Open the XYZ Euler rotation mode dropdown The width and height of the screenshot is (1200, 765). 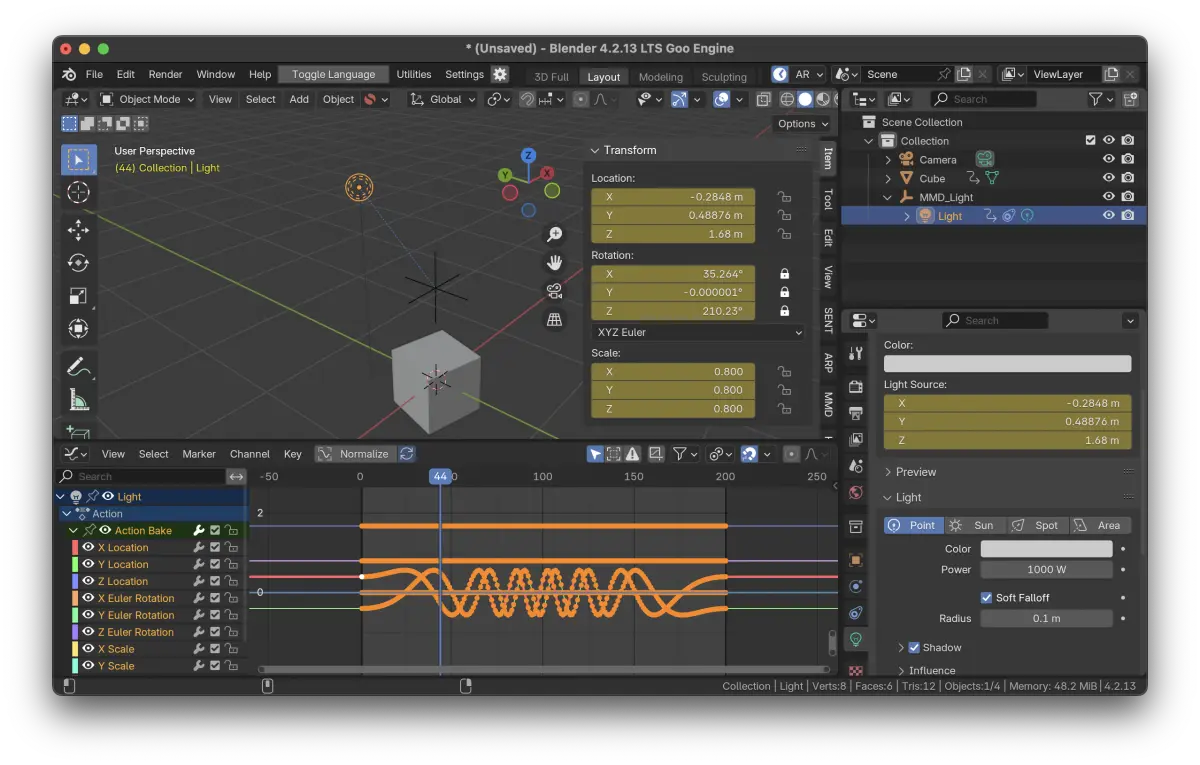point(699,332)
